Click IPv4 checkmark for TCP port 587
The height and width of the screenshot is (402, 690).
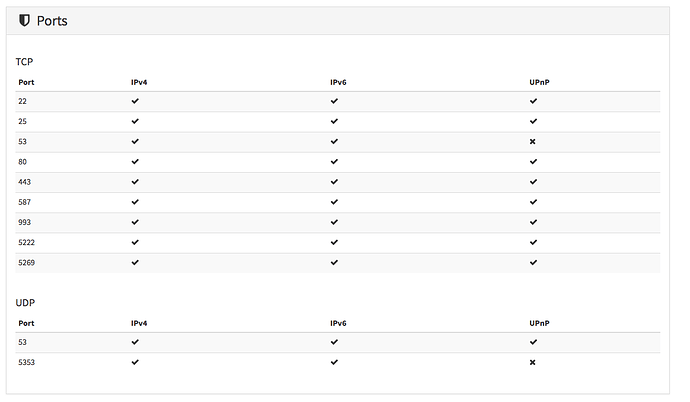click(x=135, y=202)
